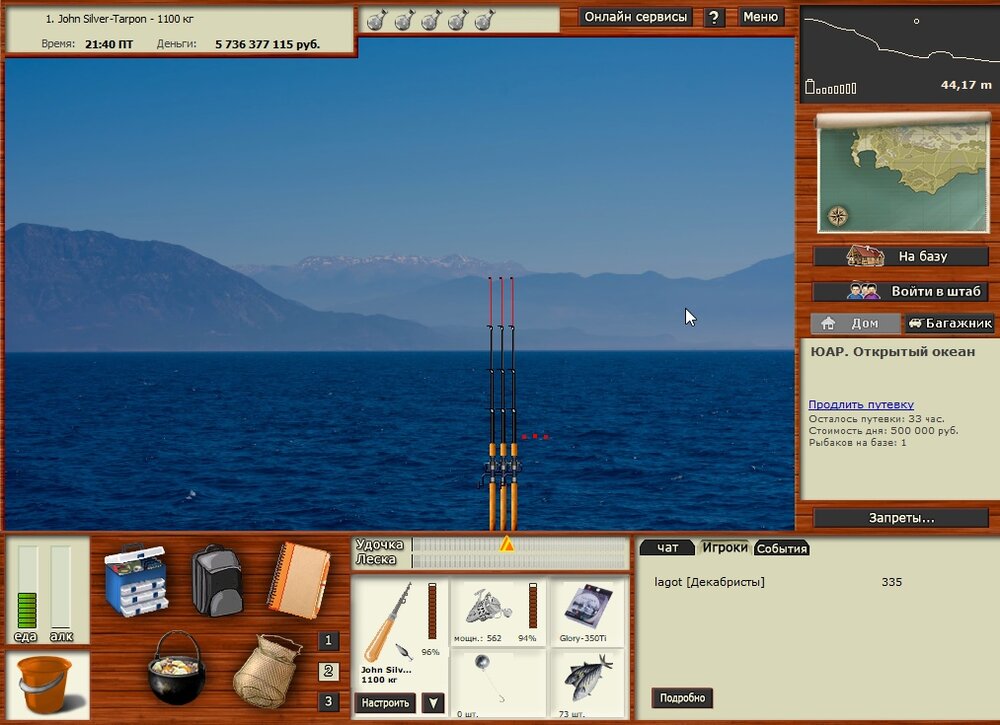Select the fish bait slot 73 шт.
The height and width of the screenshot is (725, 1000).
[587, 684]
